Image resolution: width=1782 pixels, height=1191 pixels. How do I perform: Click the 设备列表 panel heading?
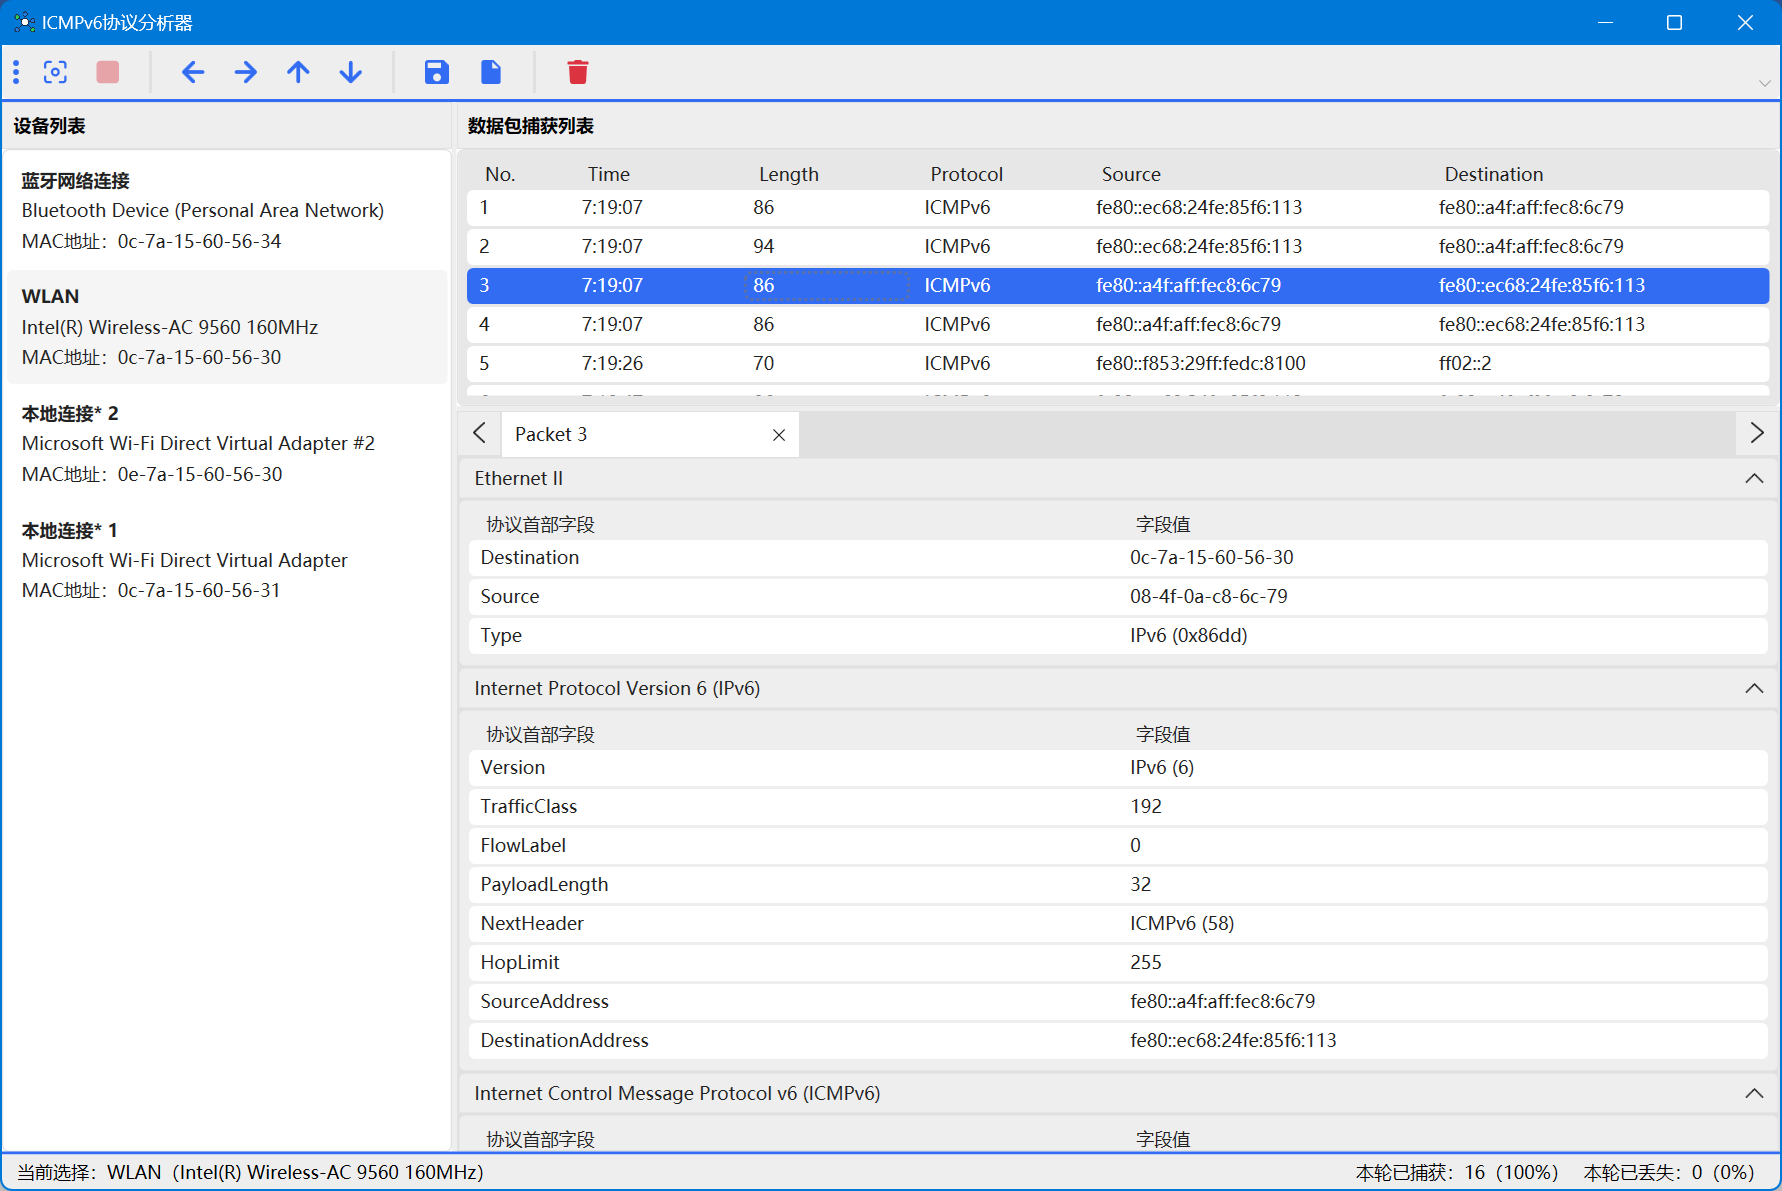tap(49, 126)
